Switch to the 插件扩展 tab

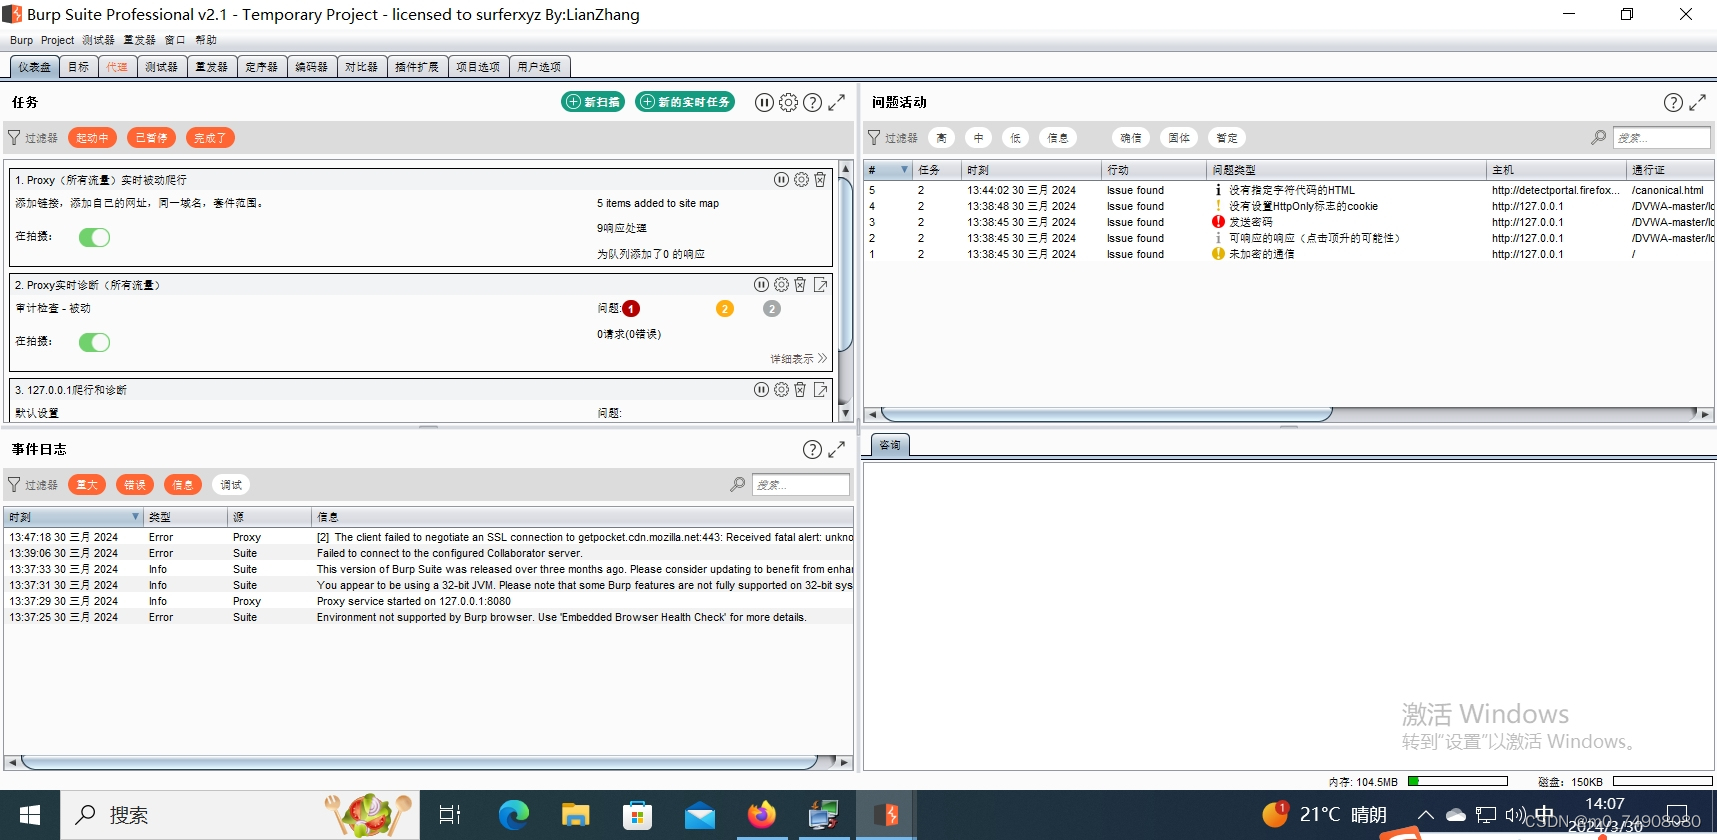(416, 67)
